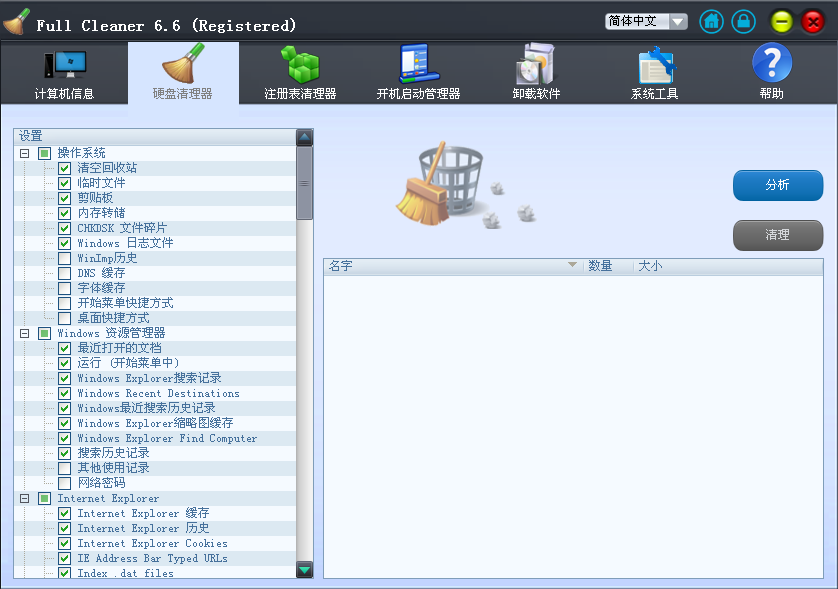Select the 设置 panel header
Screen dimensions: 838x589
click(x=155, y=136)
